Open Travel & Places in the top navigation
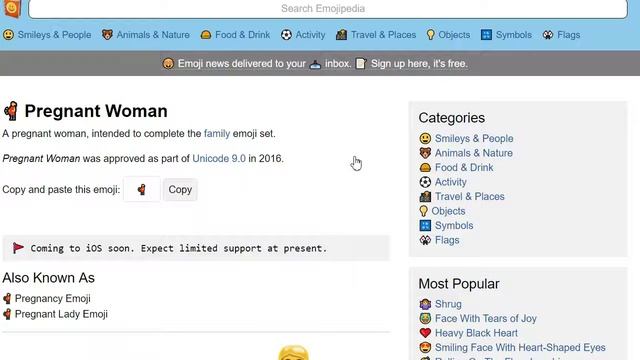This screenshot has height=360, width=640. coord(383,35)
